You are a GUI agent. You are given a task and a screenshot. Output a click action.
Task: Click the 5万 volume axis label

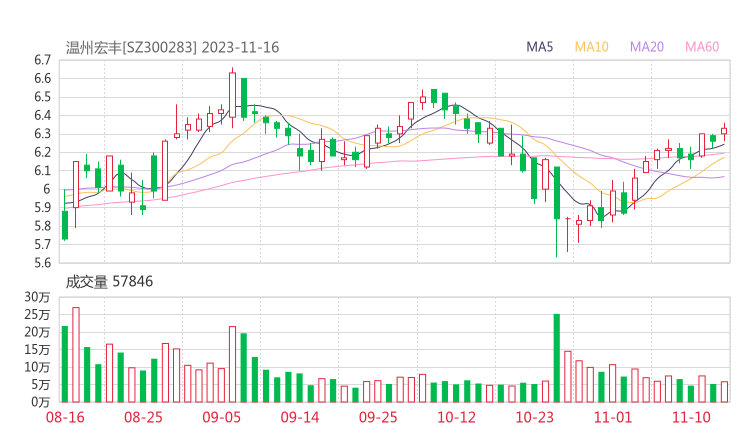click(x=41, y=385)
